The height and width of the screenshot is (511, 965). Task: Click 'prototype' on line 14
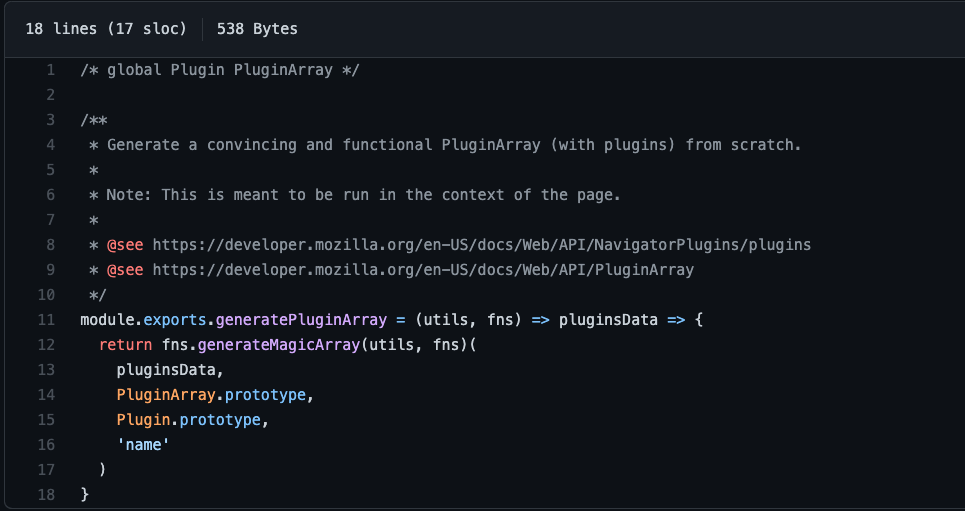point(265,395)
